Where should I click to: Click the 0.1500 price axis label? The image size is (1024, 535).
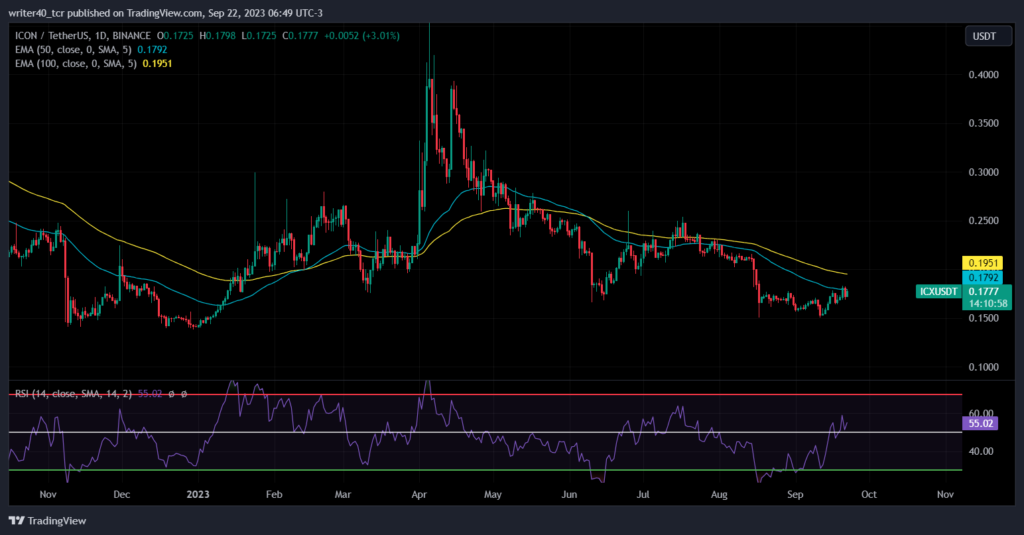984,318
